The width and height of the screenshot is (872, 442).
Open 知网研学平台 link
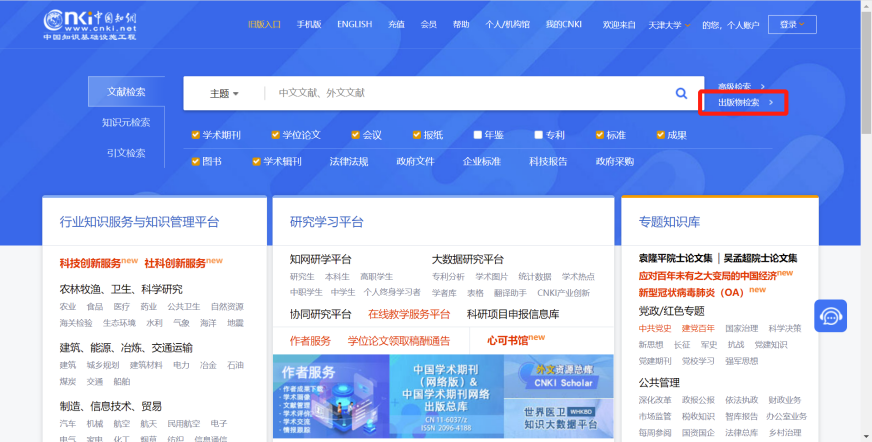[320, 259]
